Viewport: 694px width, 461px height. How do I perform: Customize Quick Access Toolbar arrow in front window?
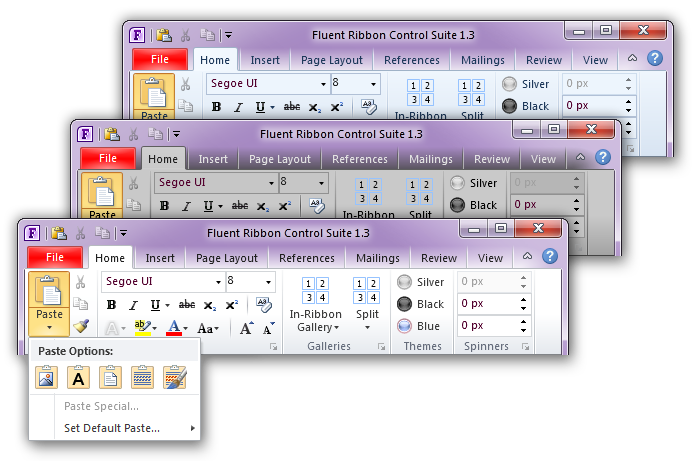pos(123,233)
